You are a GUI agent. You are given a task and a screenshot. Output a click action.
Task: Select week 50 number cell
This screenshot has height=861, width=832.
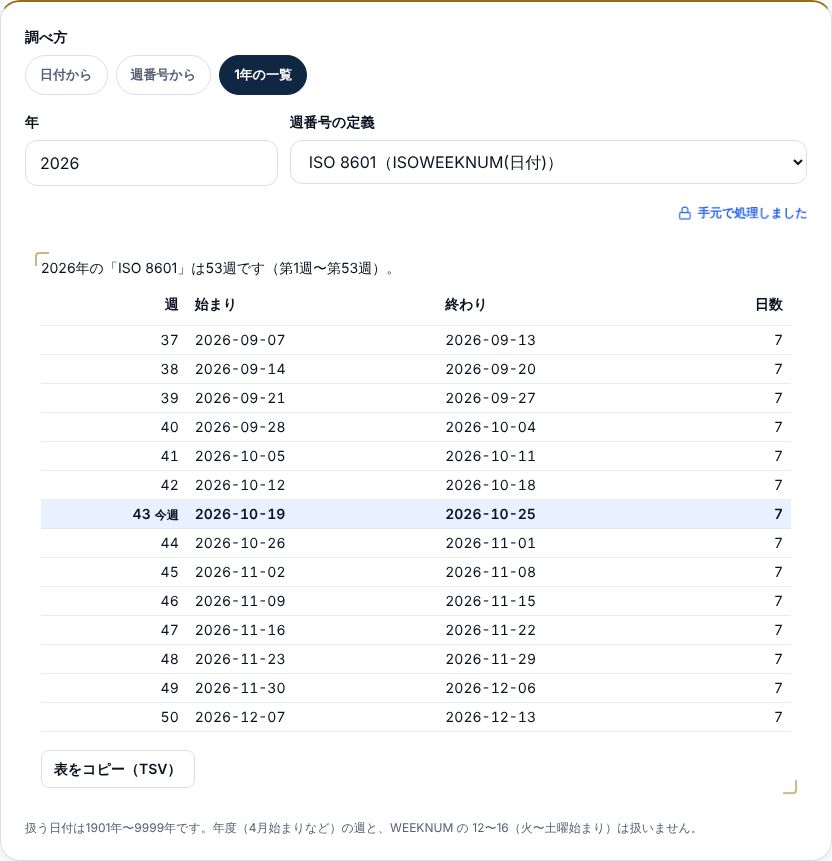pos(170,717)
